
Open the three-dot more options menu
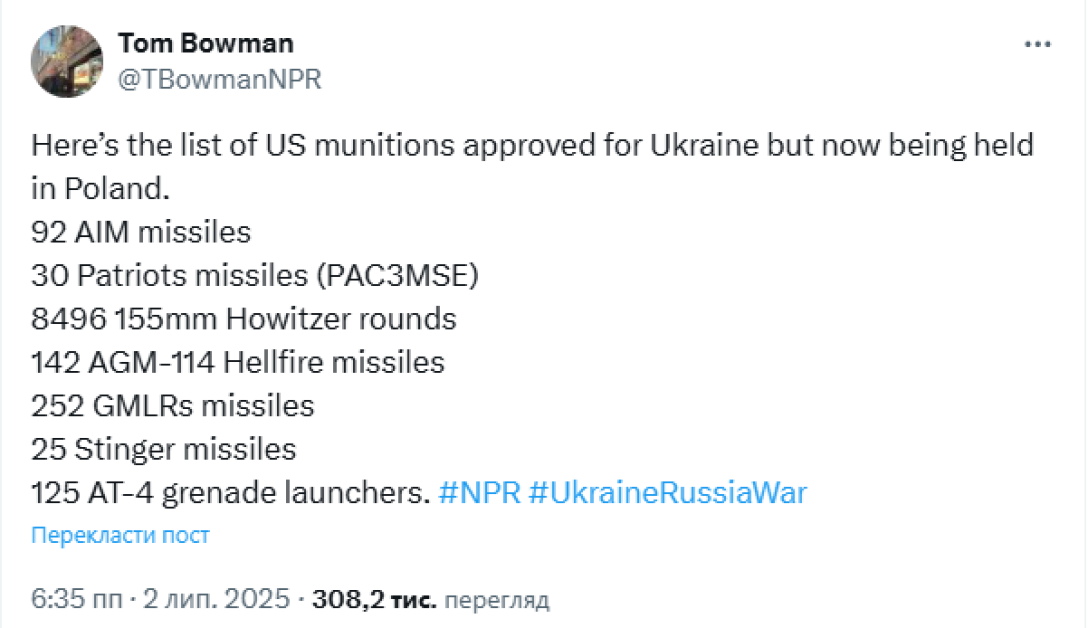(x=1036, y=46)
